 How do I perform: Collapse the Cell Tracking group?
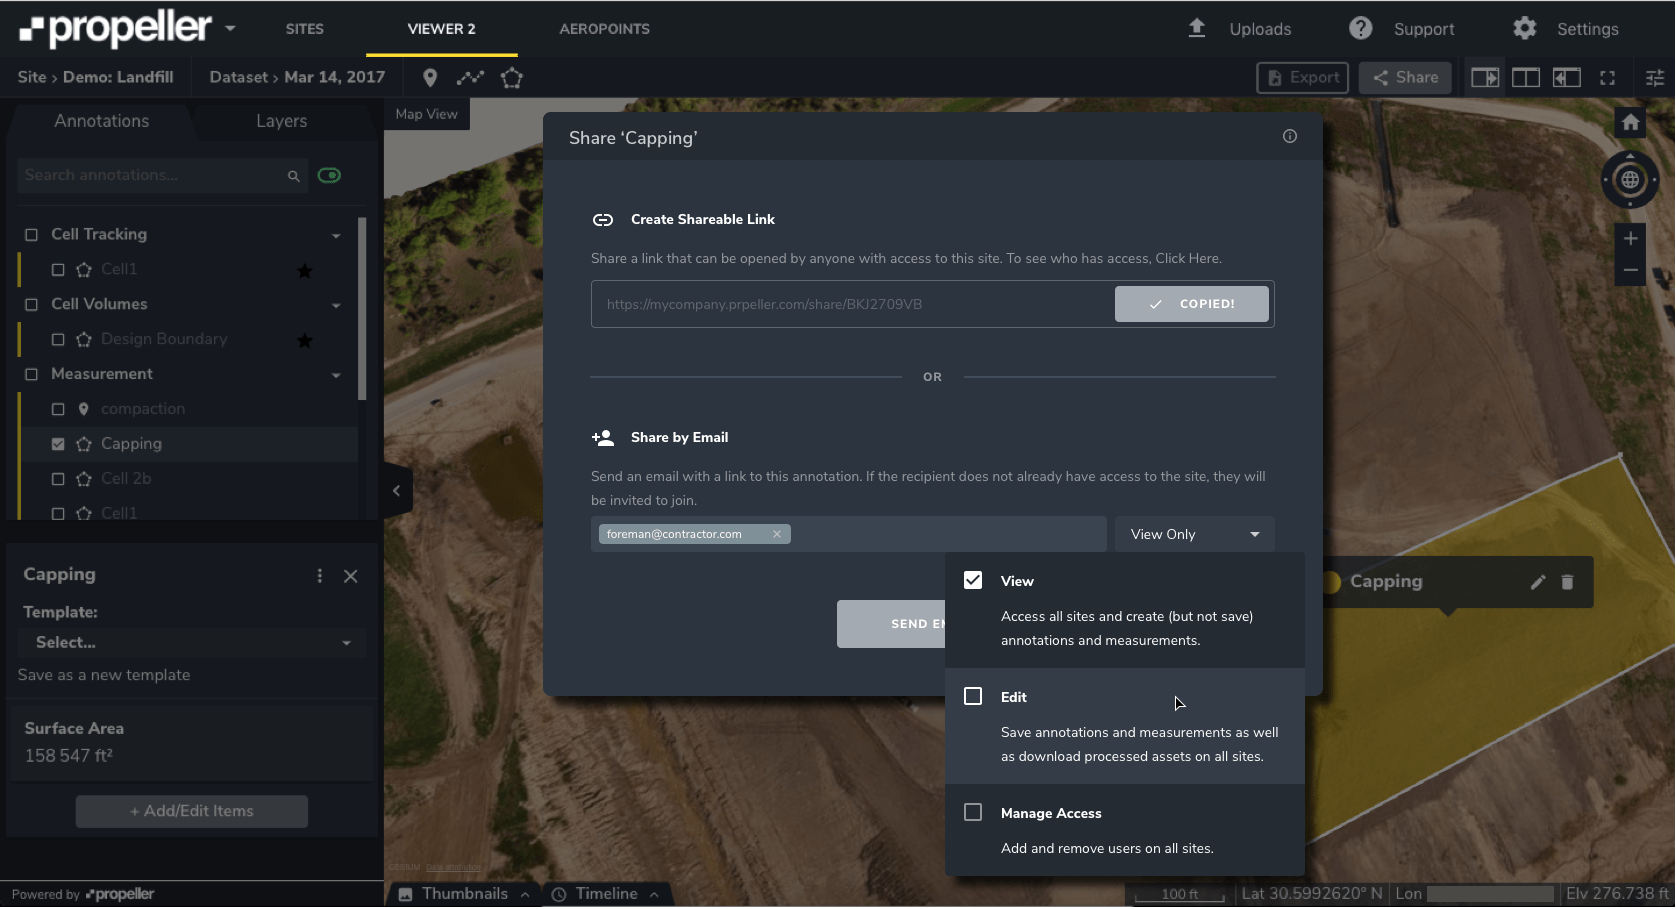(x=336, y=234)
